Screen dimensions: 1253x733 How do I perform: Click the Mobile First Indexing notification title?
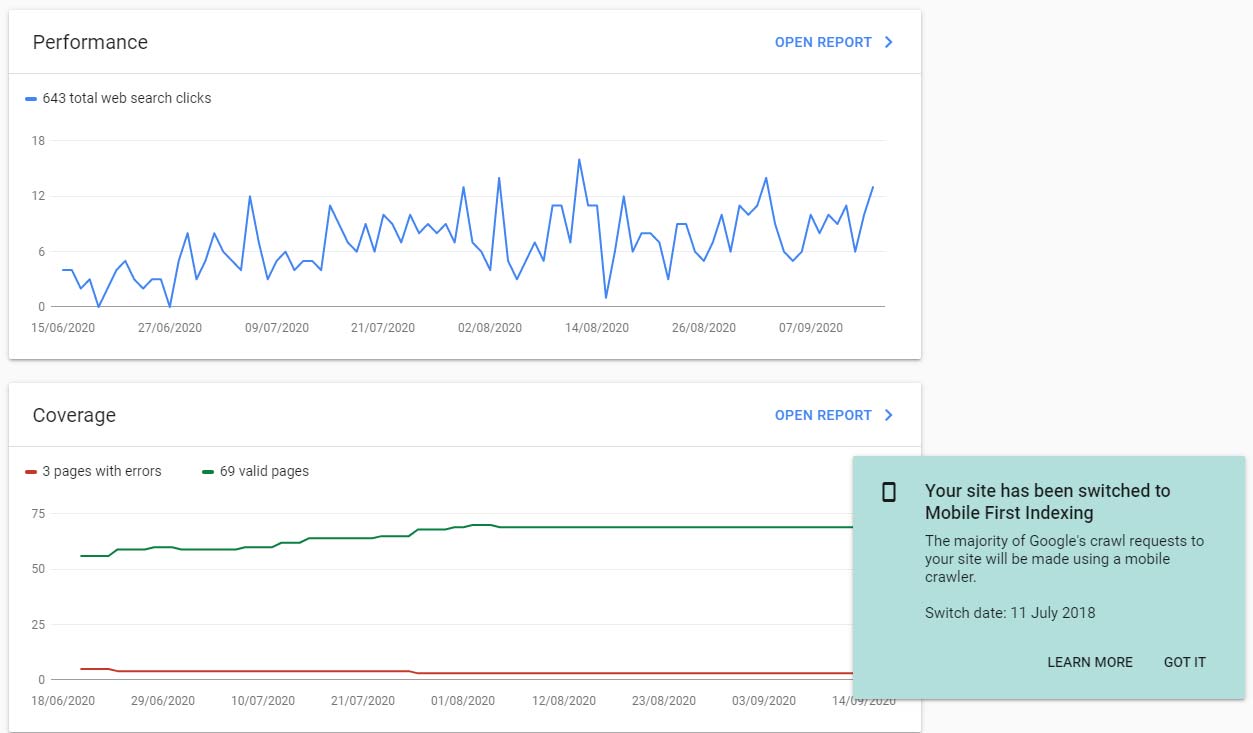click(1047, 502)
